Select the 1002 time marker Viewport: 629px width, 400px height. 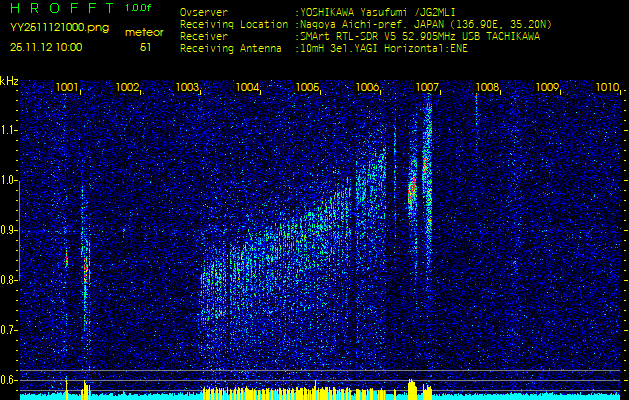(127, 87)
